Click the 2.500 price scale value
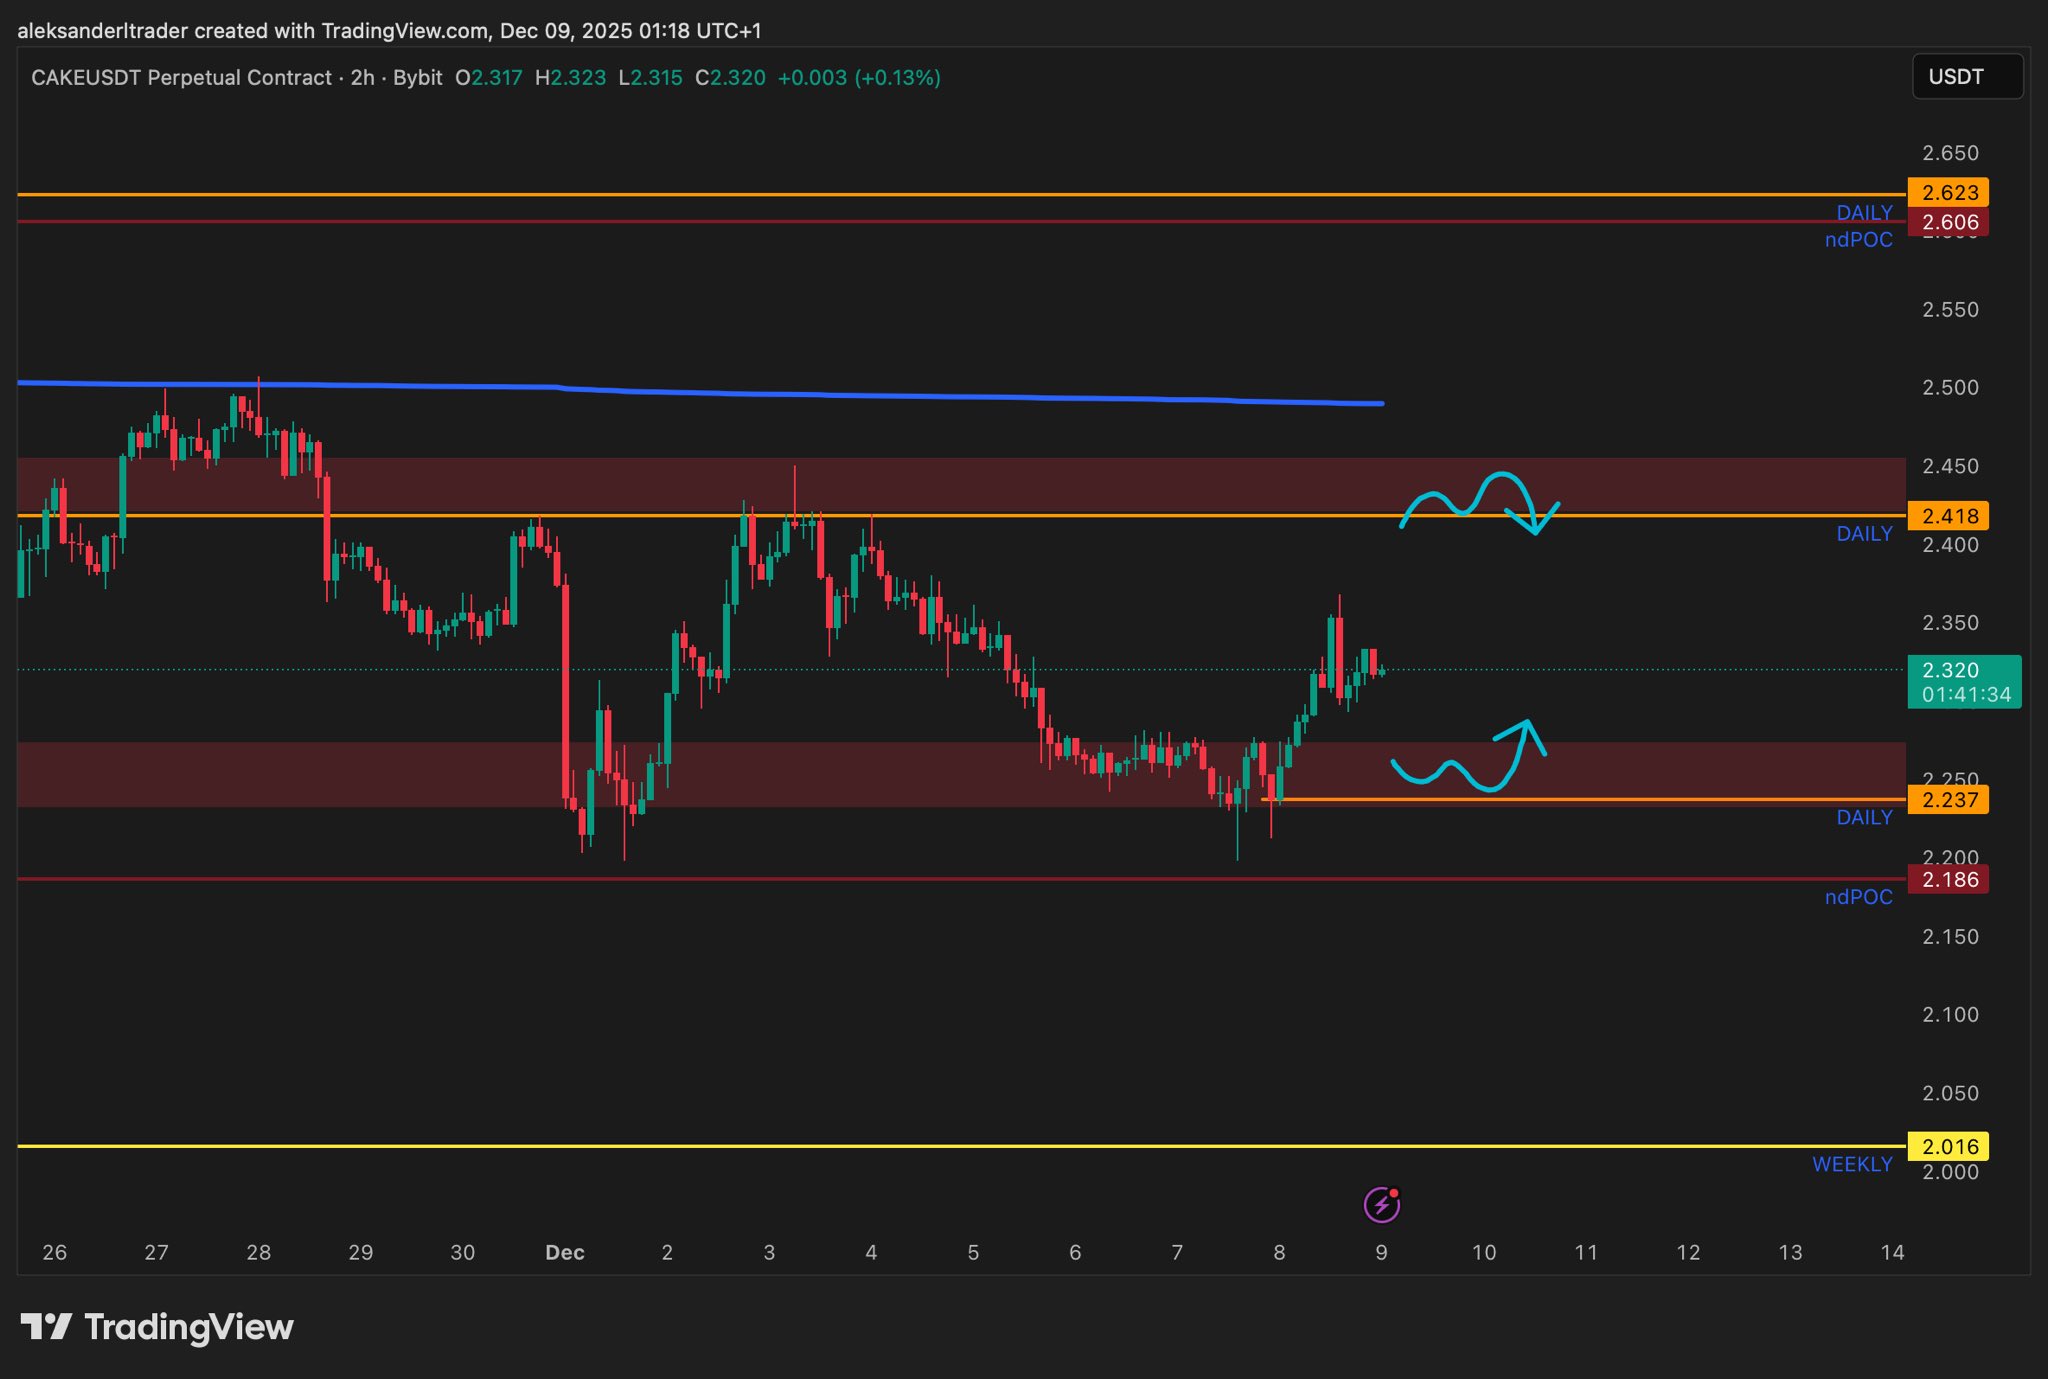This screenshot has height=1379, width=2048. (1949, 388)
